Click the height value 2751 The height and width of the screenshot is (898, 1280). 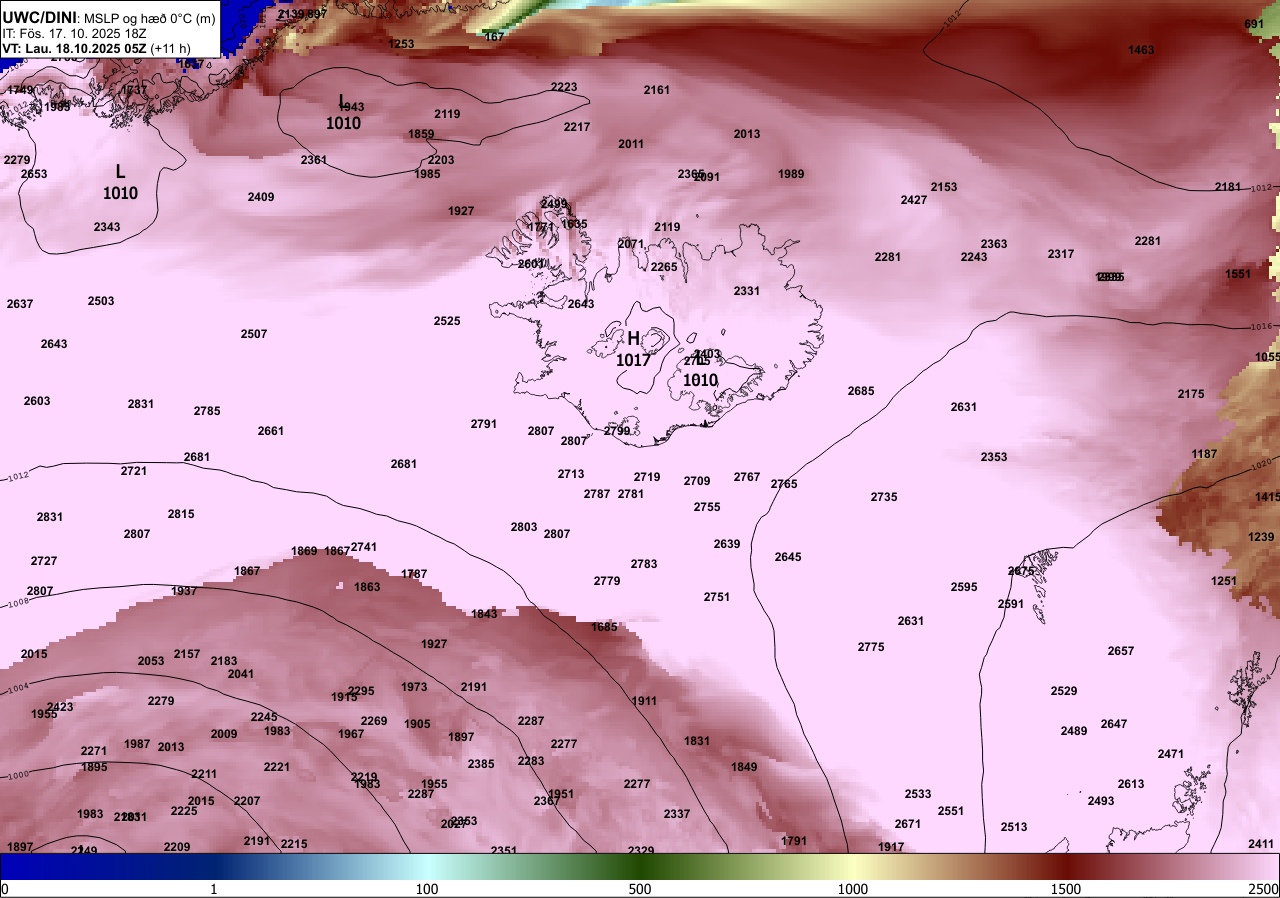click(x=717, y=598)
